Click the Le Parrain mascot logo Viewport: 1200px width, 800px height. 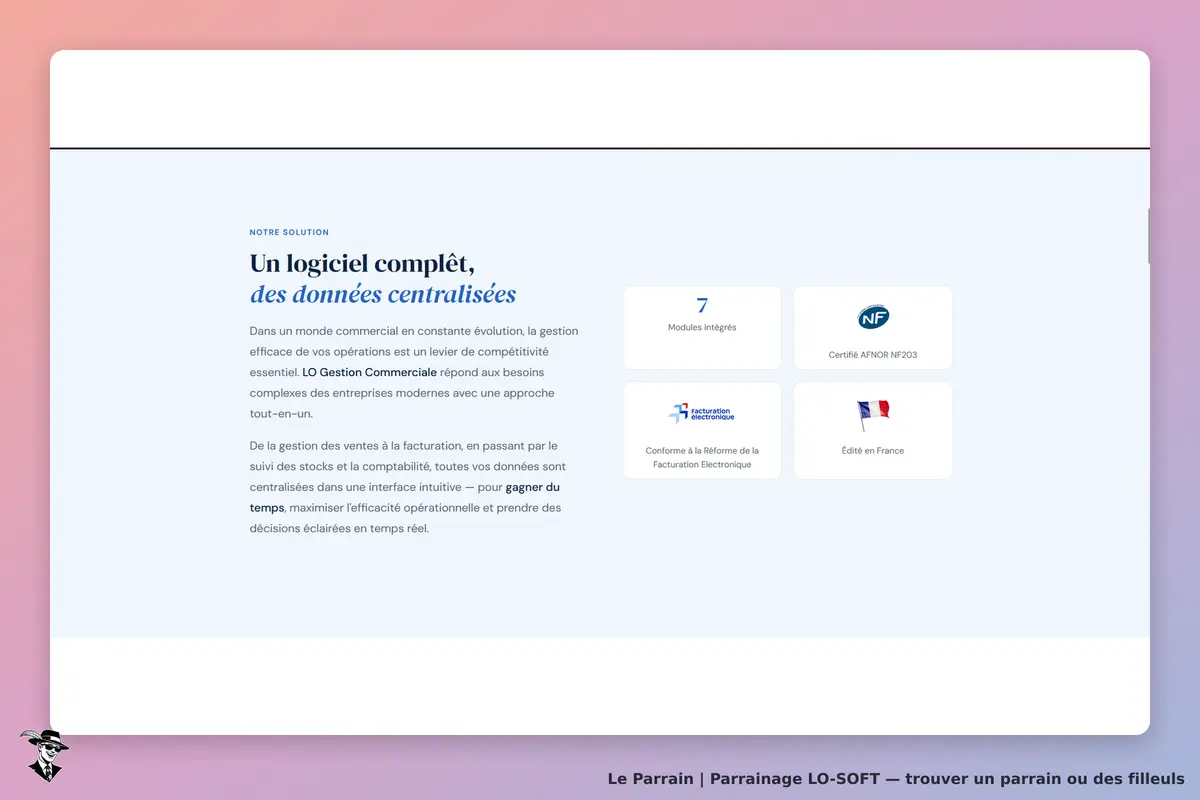pyautogui.click(x=43, y=755)
